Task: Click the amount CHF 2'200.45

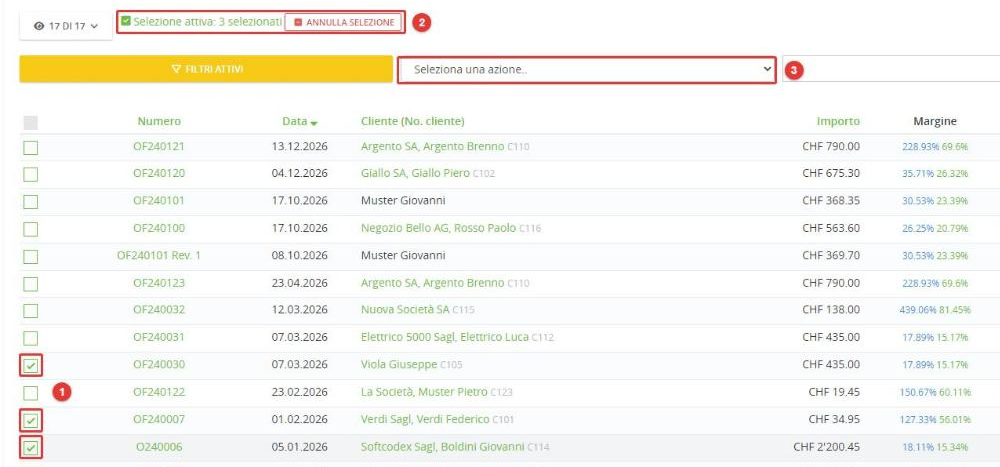Action: tap(827, 447)
